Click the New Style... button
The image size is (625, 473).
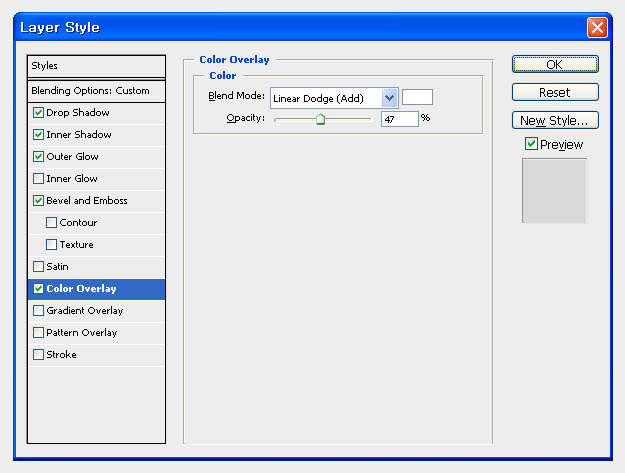(x=555, y=120)
